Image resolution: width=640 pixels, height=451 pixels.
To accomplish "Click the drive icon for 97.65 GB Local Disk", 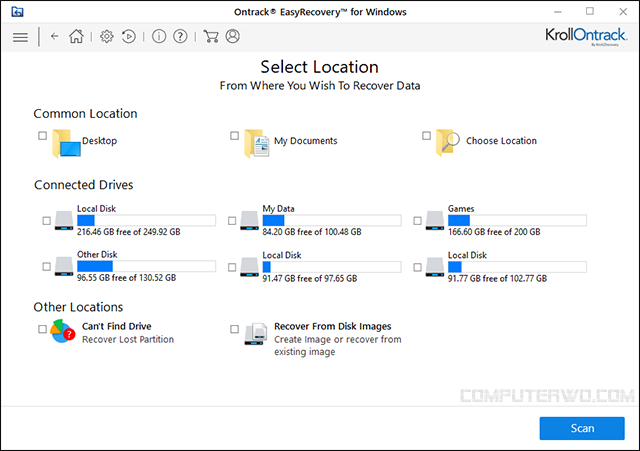I will click(x=249, y=267).
